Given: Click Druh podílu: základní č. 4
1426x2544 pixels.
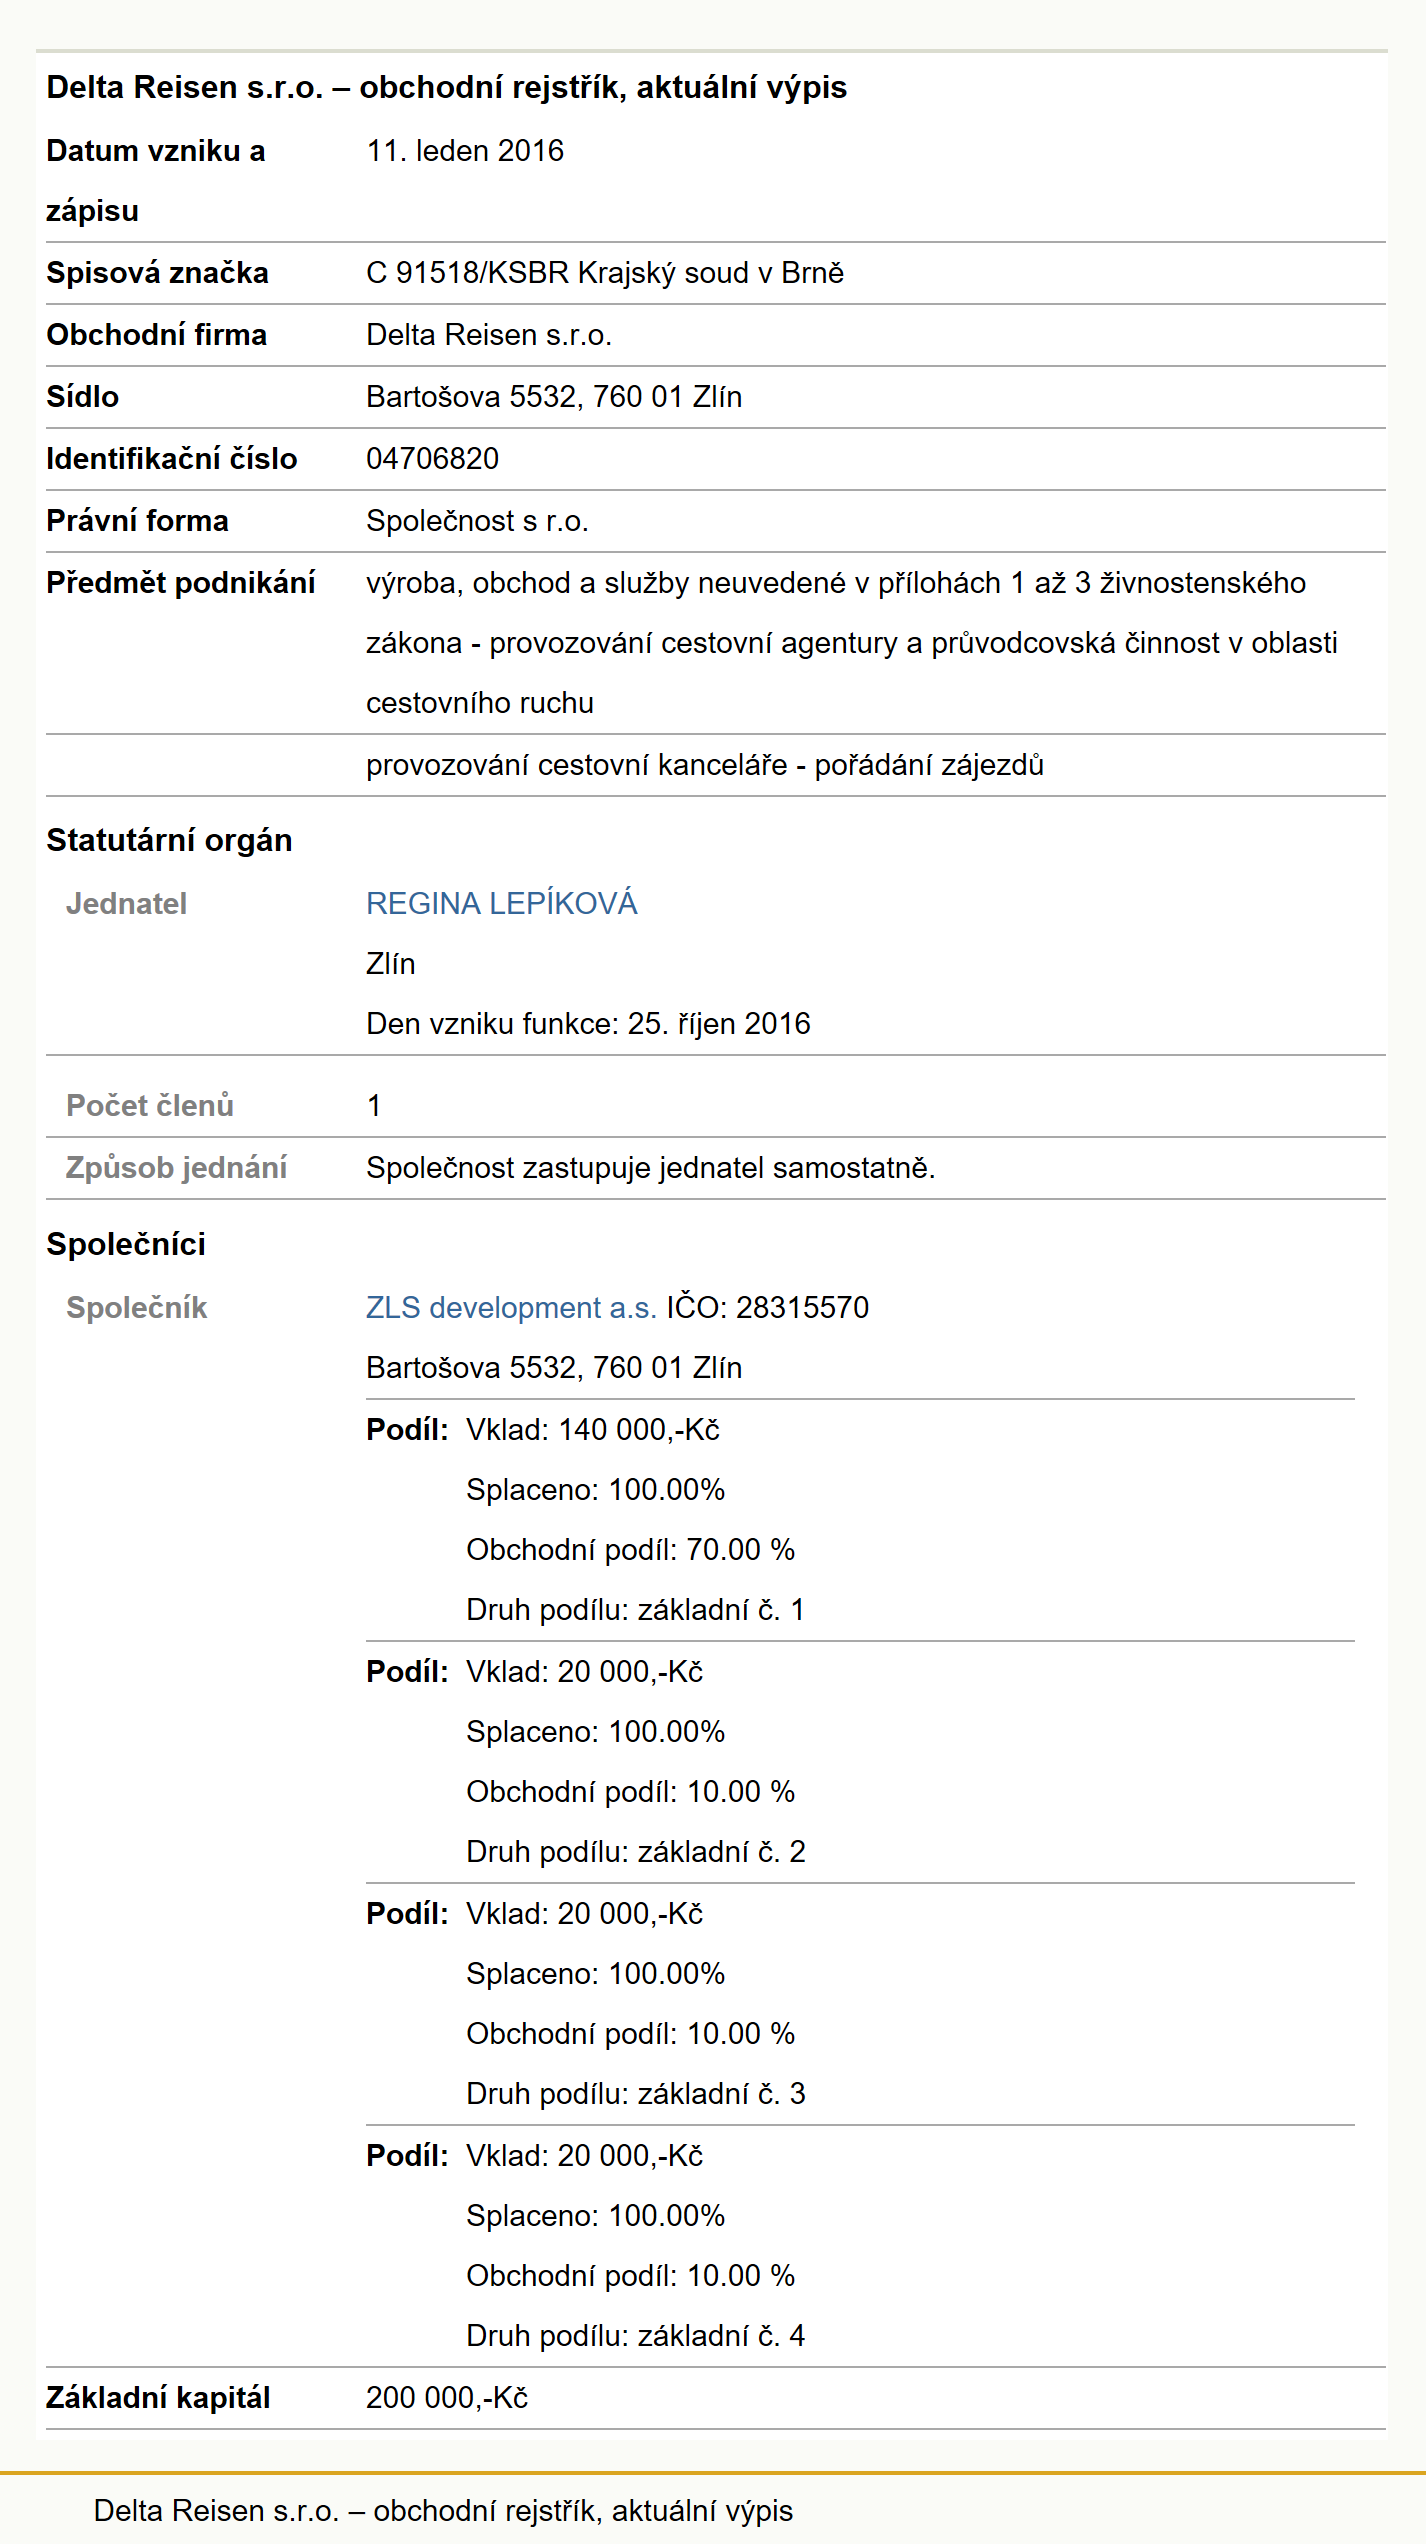Looking at the screenshot, I should (635, 2335).
